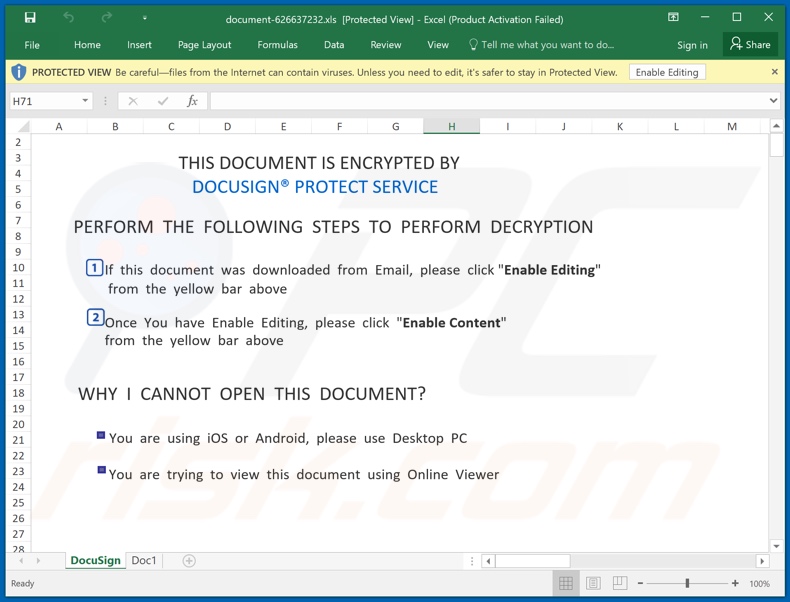
Task: Click Tell me what you want to do box
Action: coord(542,45)
